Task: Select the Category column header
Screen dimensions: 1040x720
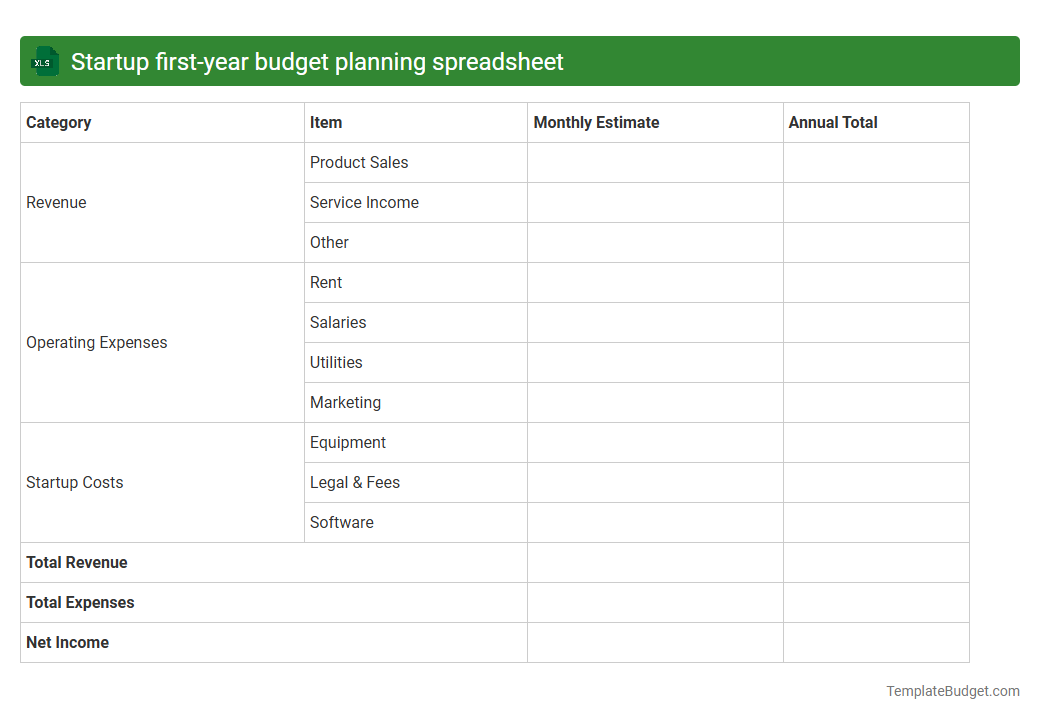Action: click(x=59, y=122)
